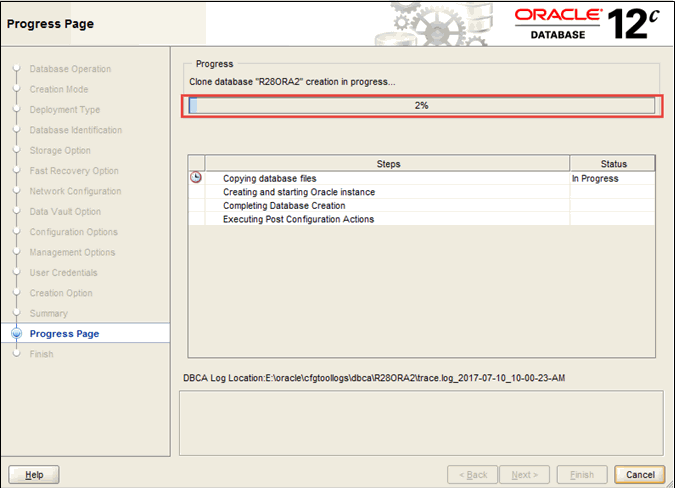
Task: Click the 2% progress bar
Action: point(421,106)
